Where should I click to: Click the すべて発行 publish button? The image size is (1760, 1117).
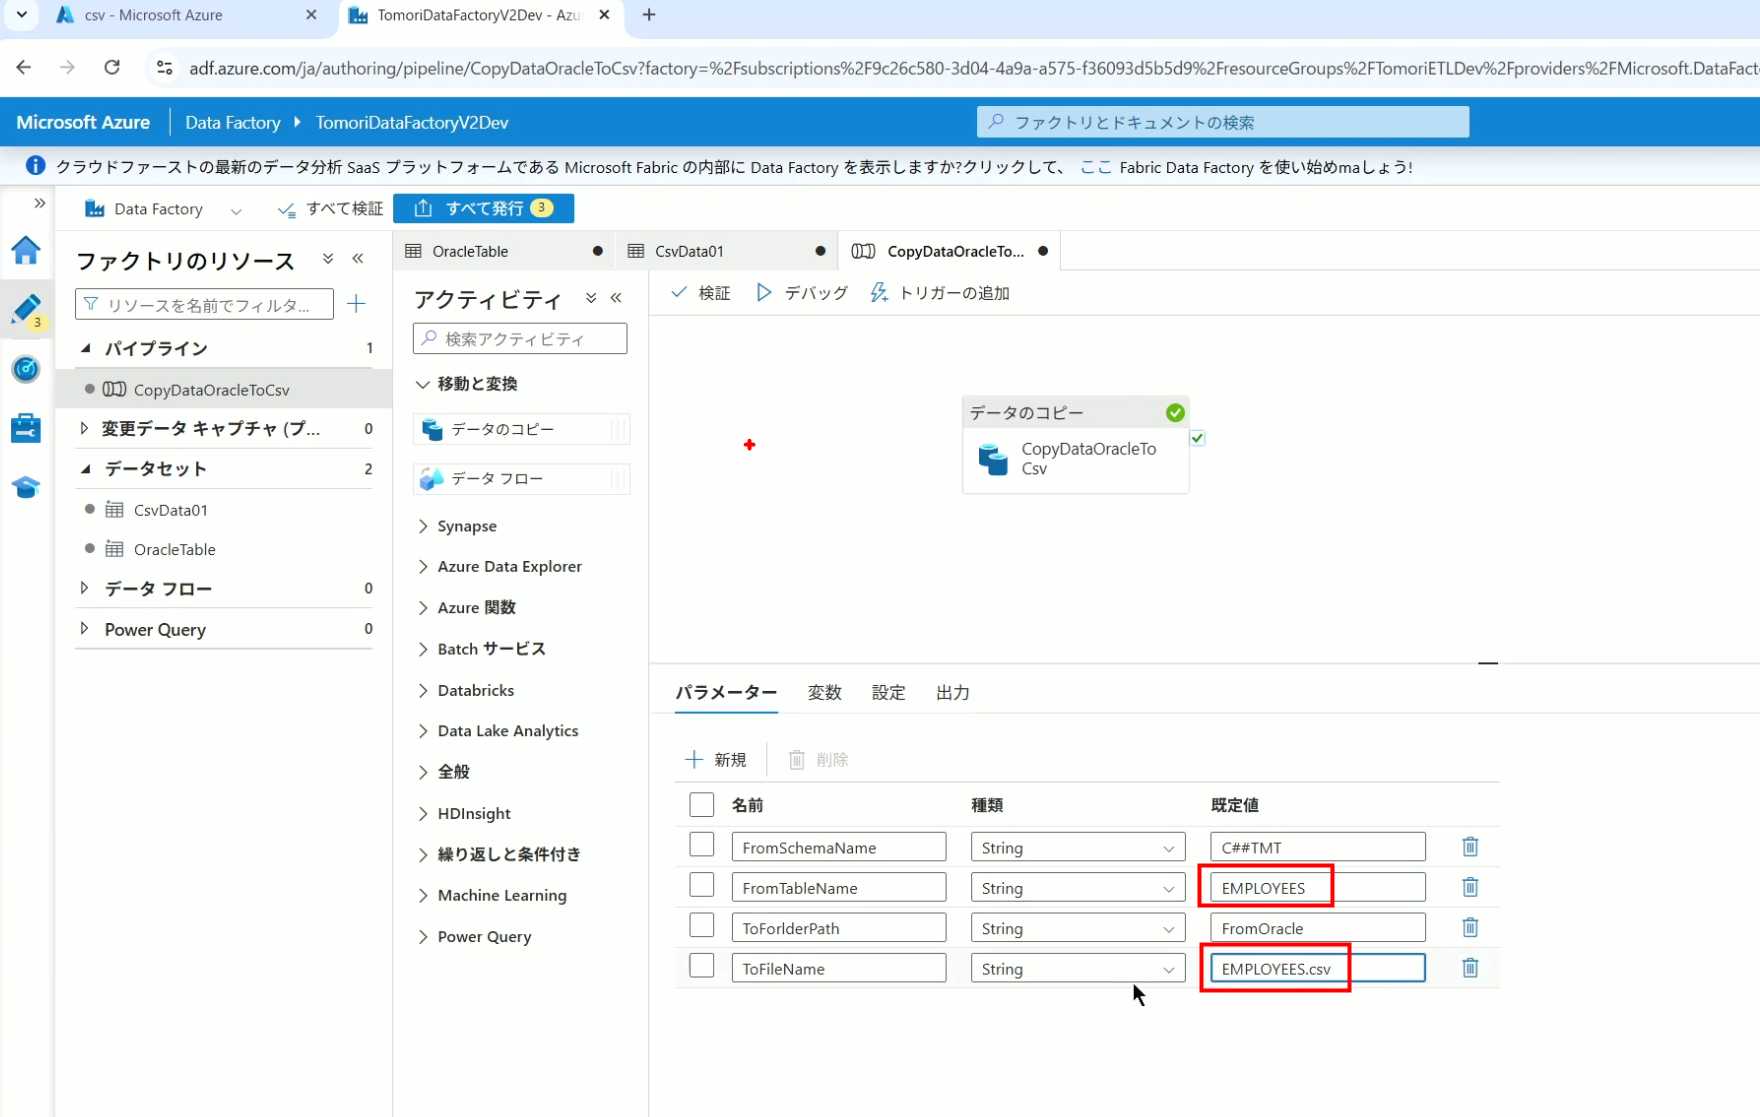point(484,208)
